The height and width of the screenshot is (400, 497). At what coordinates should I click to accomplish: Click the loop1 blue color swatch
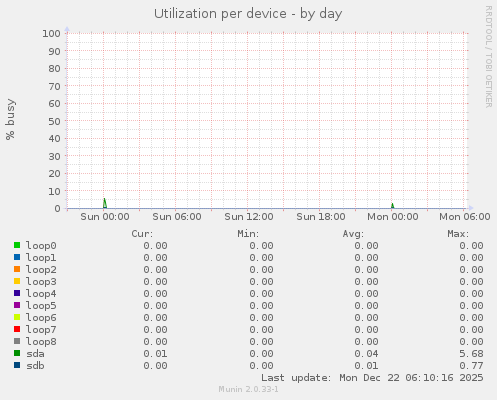[x=17, y=257]
